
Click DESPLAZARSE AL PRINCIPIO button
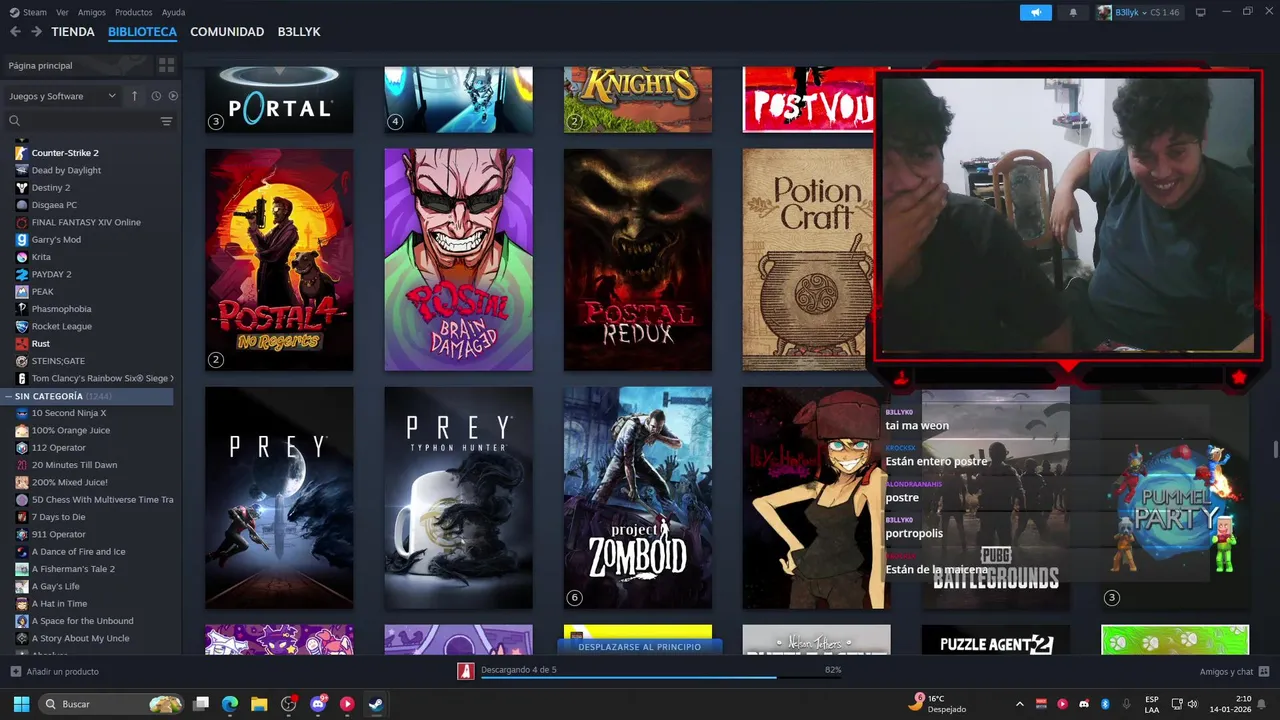click(x=639, y=647)
